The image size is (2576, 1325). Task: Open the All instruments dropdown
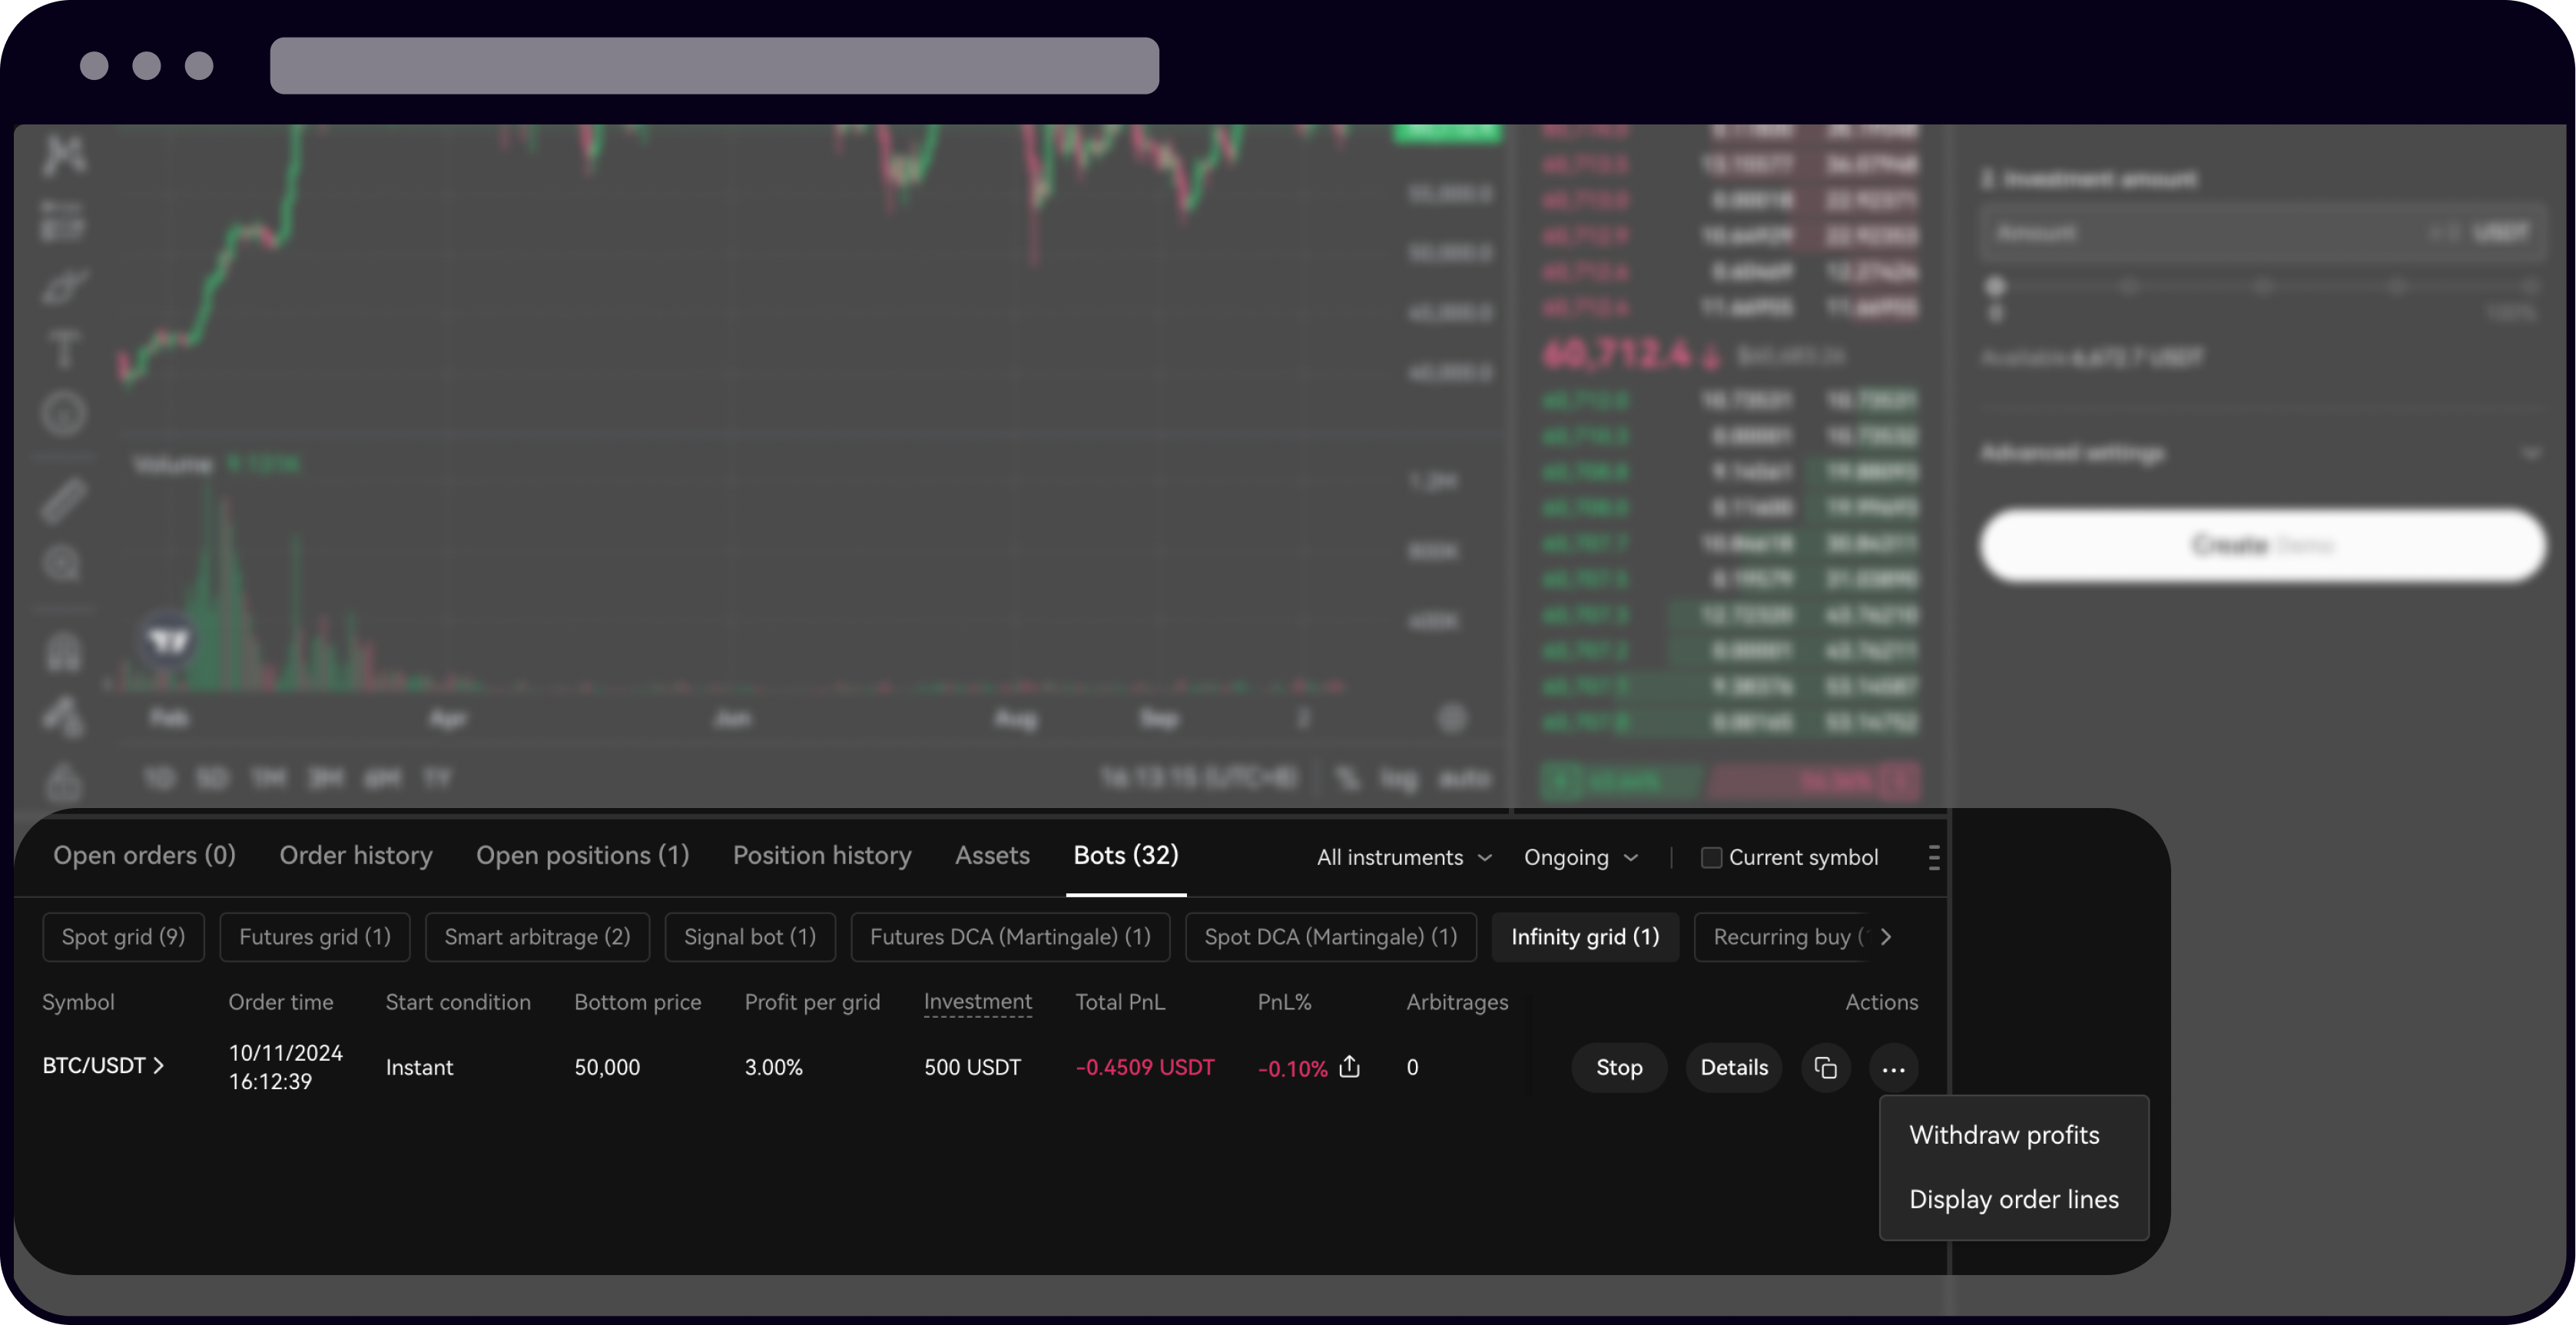tap(1404, 857)
